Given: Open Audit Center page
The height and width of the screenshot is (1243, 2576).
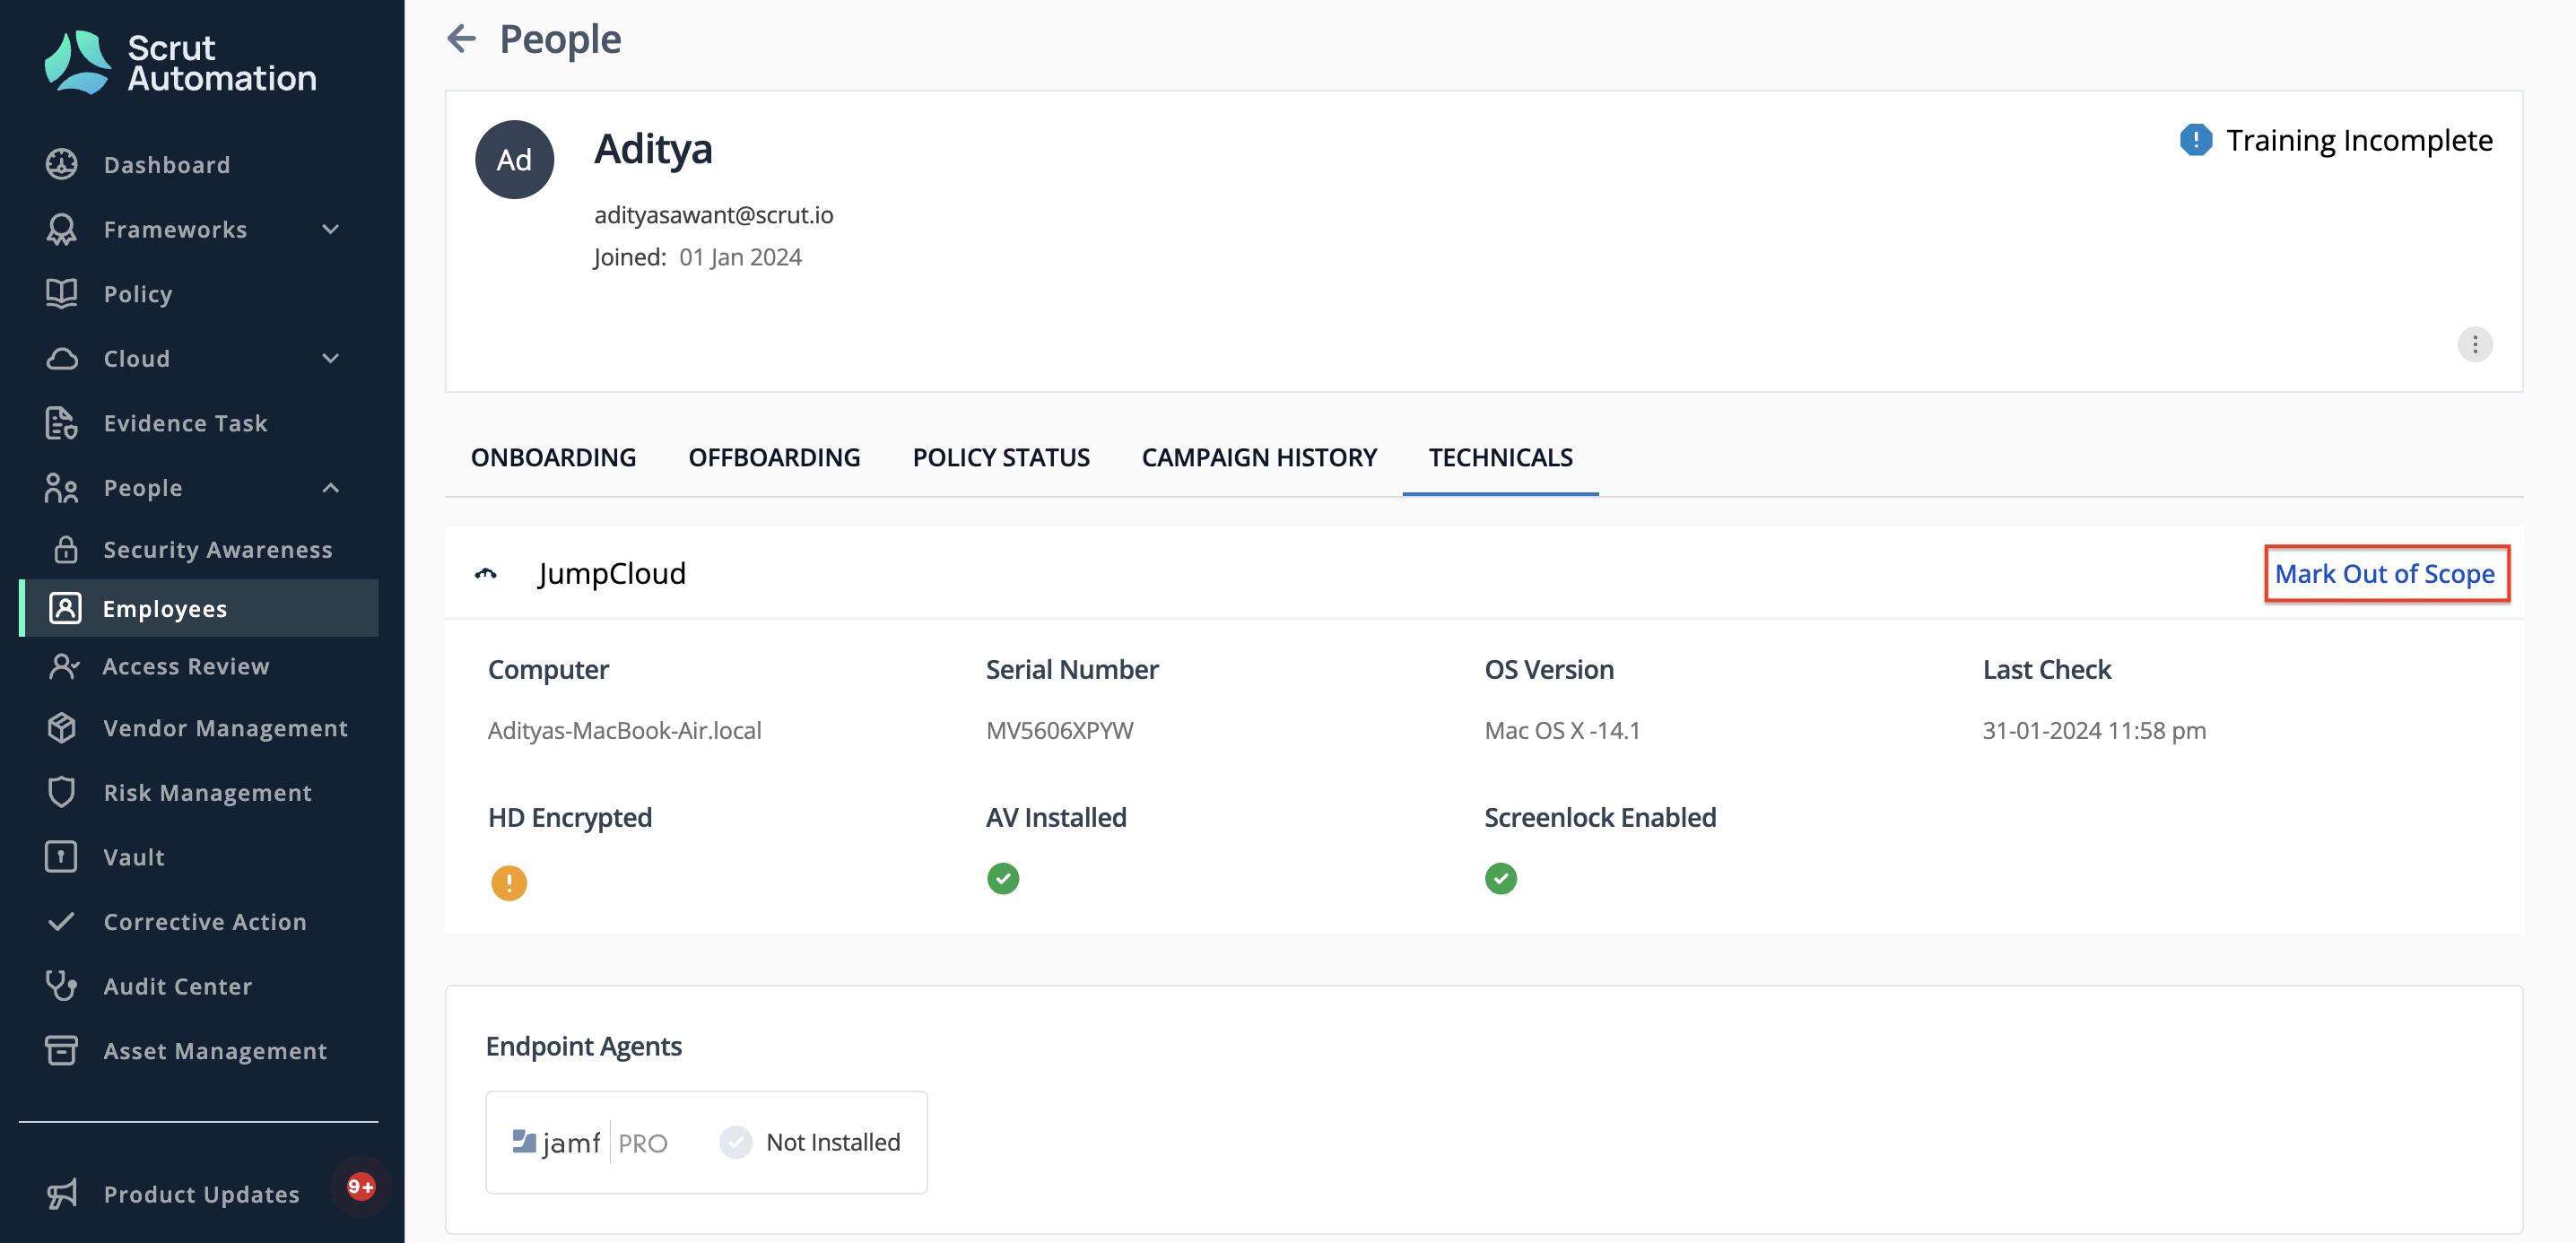Looking at the screenshot, I should pos(178,986).
